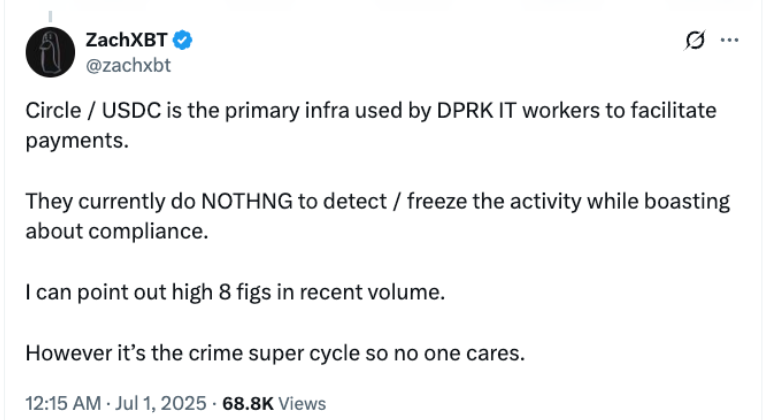Open the Grok slashed-circle icon
The height and width of the screenshot is (420, 766).
click(692, 41)
